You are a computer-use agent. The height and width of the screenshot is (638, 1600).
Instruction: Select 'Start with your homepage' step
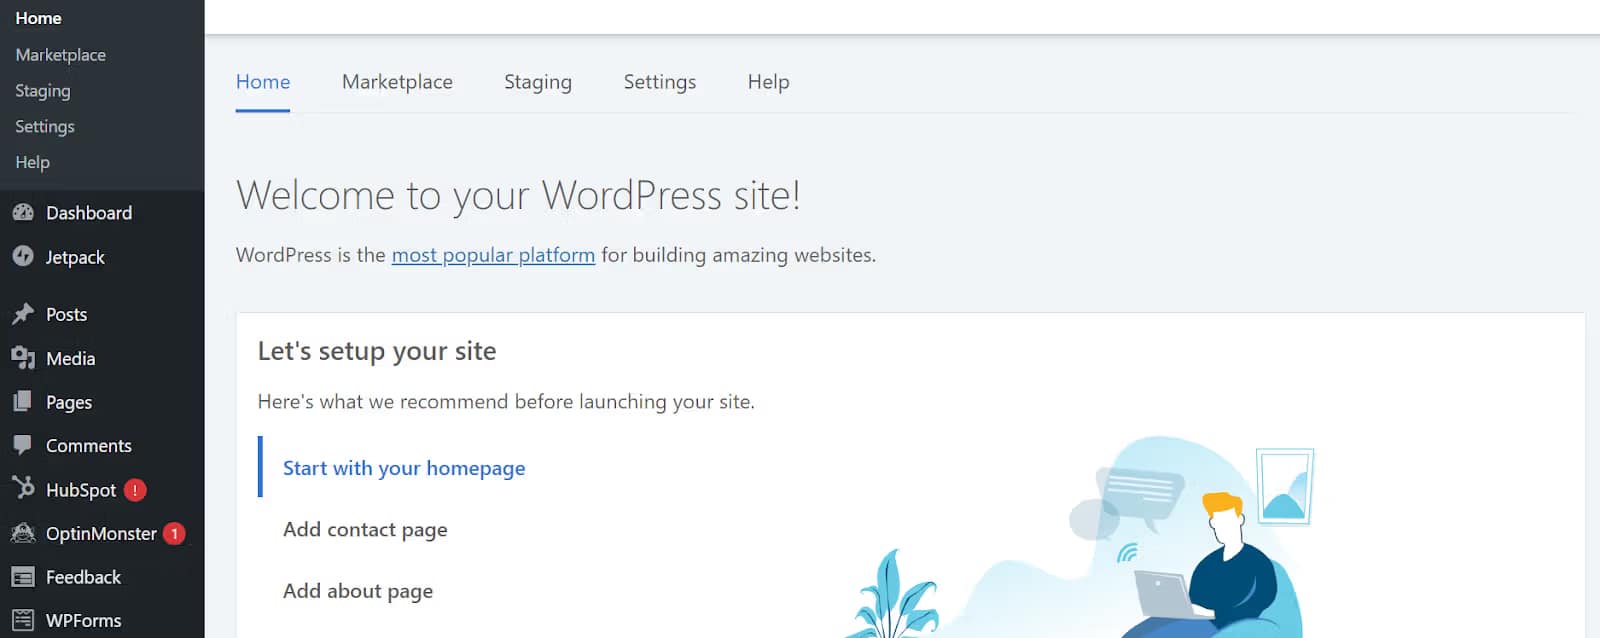[x=404, y=468]
